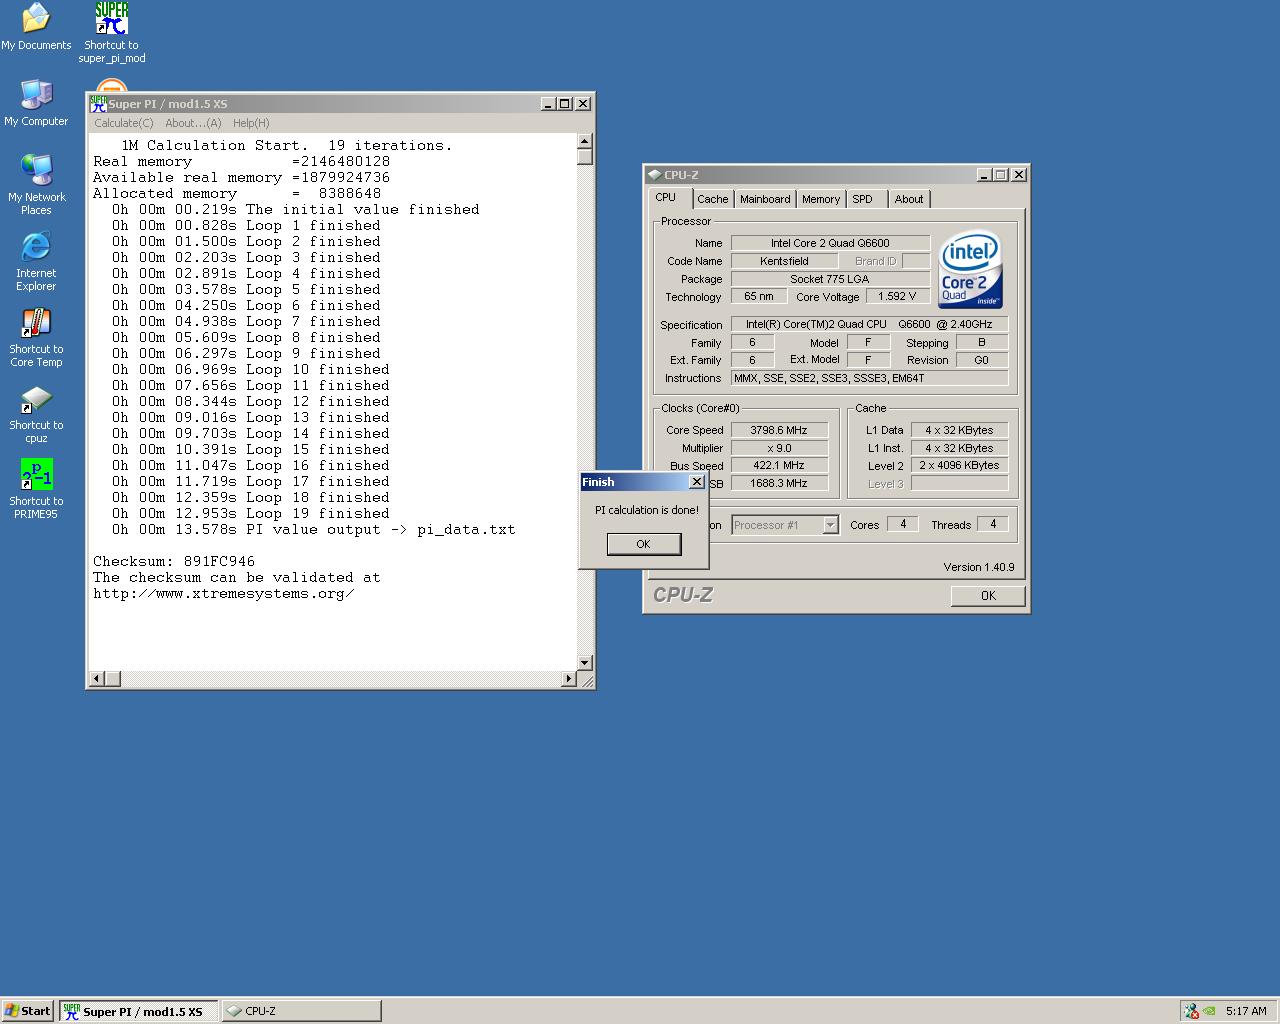
Task: Click the Core Speed value 3798.6 MHz
Action: (x=779, y=430)
